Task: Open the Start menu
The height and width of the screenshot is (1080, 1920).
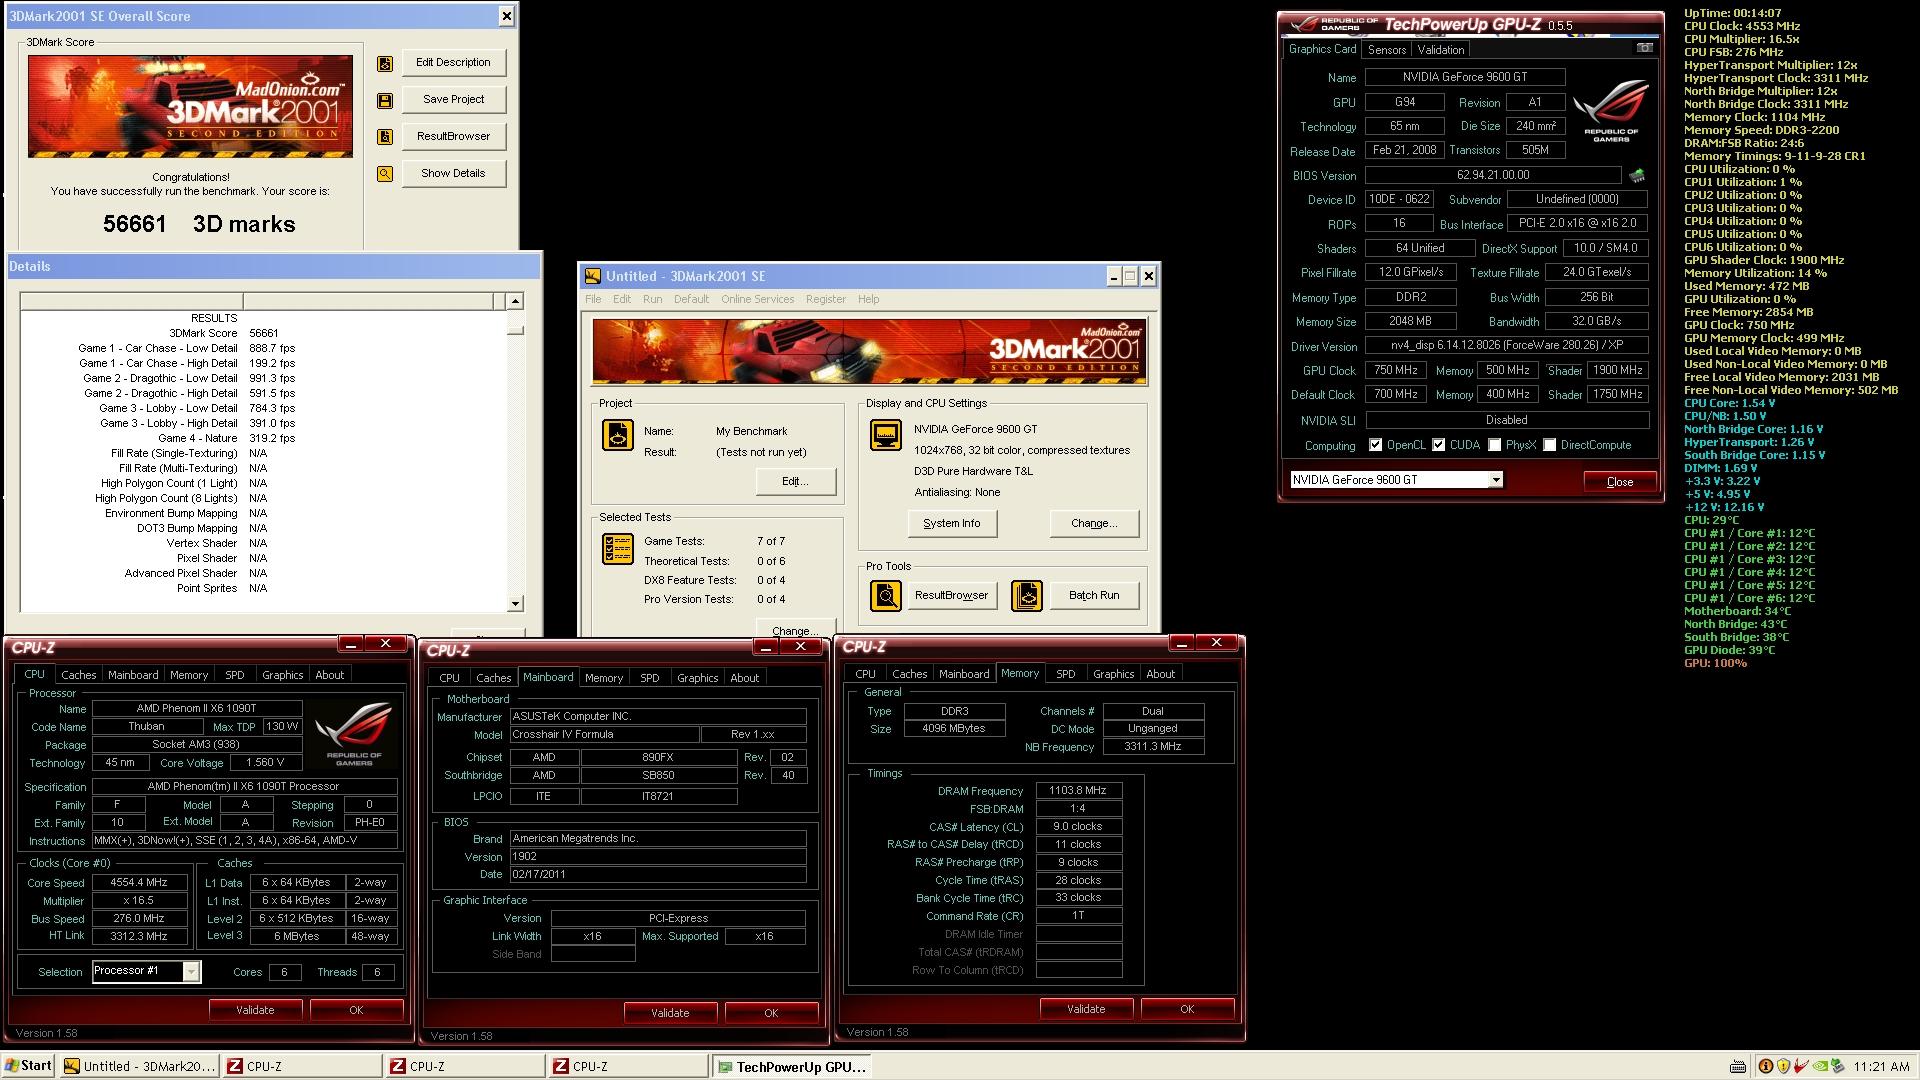Action: [x=28, y=1066]
